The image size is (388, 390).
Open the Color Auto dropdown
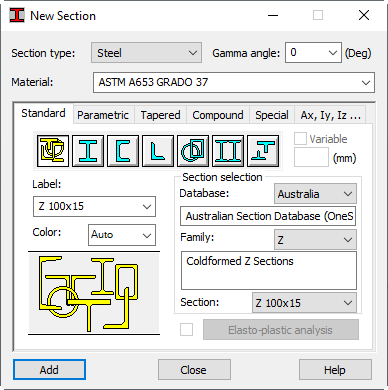pos(122,235)
